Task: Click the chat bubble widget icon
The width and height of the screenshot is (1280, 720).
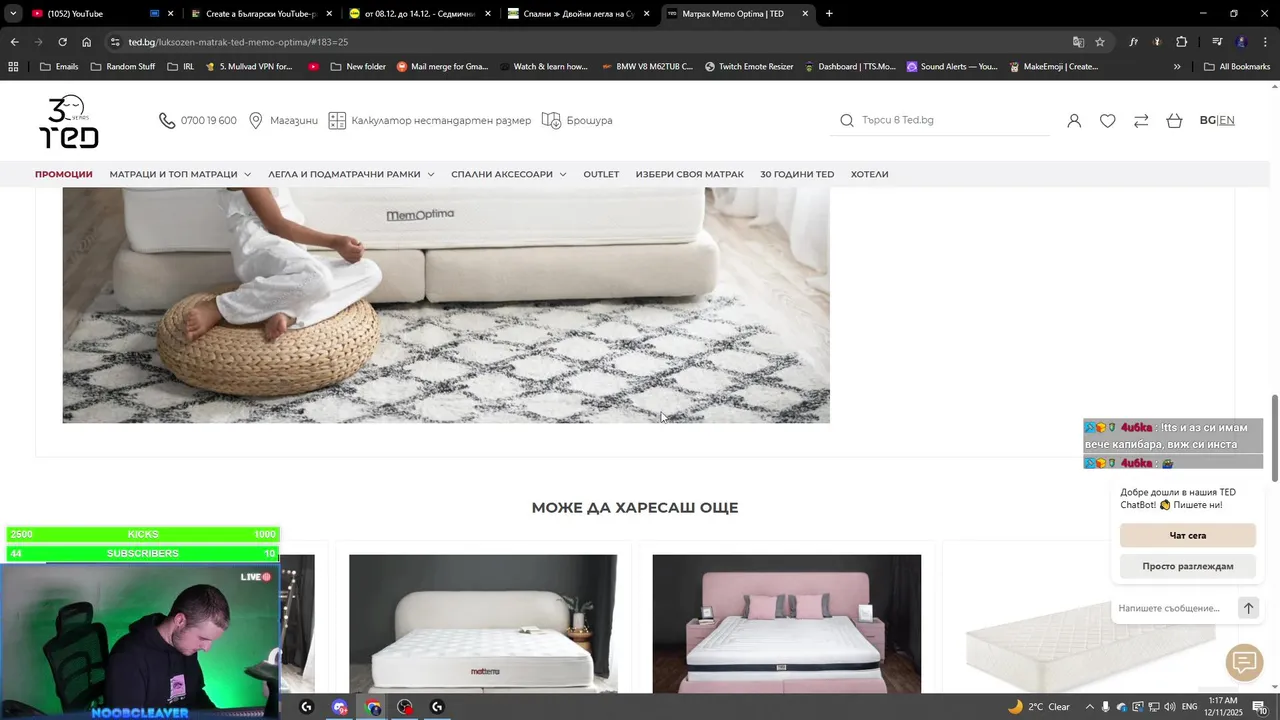Action: pyautogui.click(x=1245, y=662)
